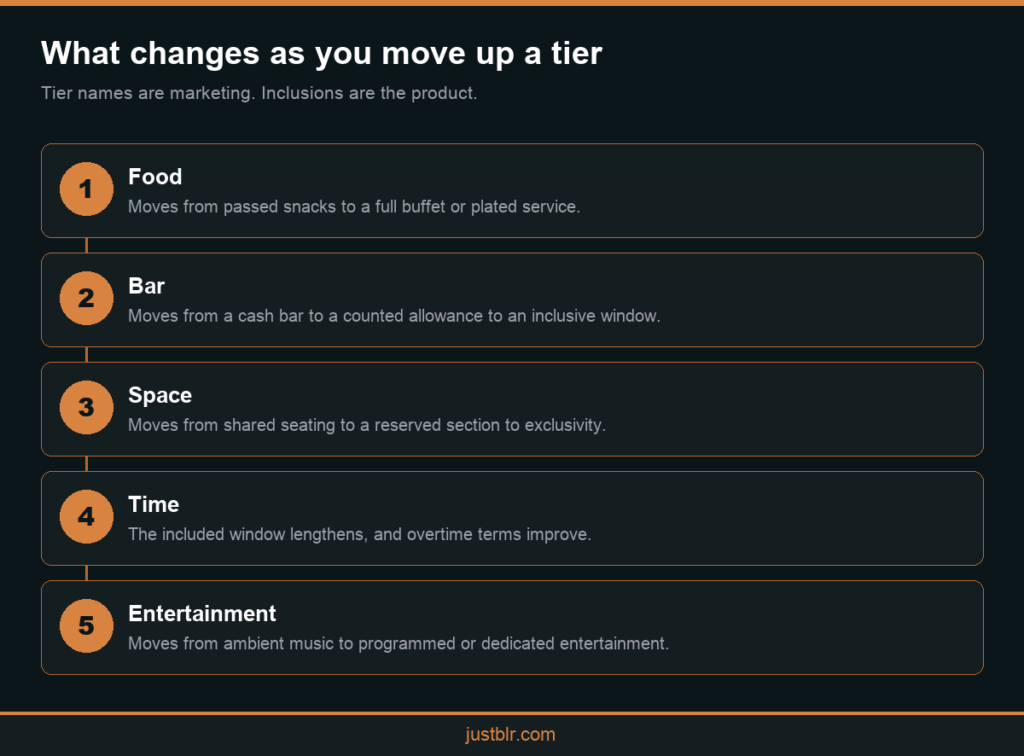Click the Entertainment heading
This screenshot has width=1024, height=756.
(x=202, y=614)
